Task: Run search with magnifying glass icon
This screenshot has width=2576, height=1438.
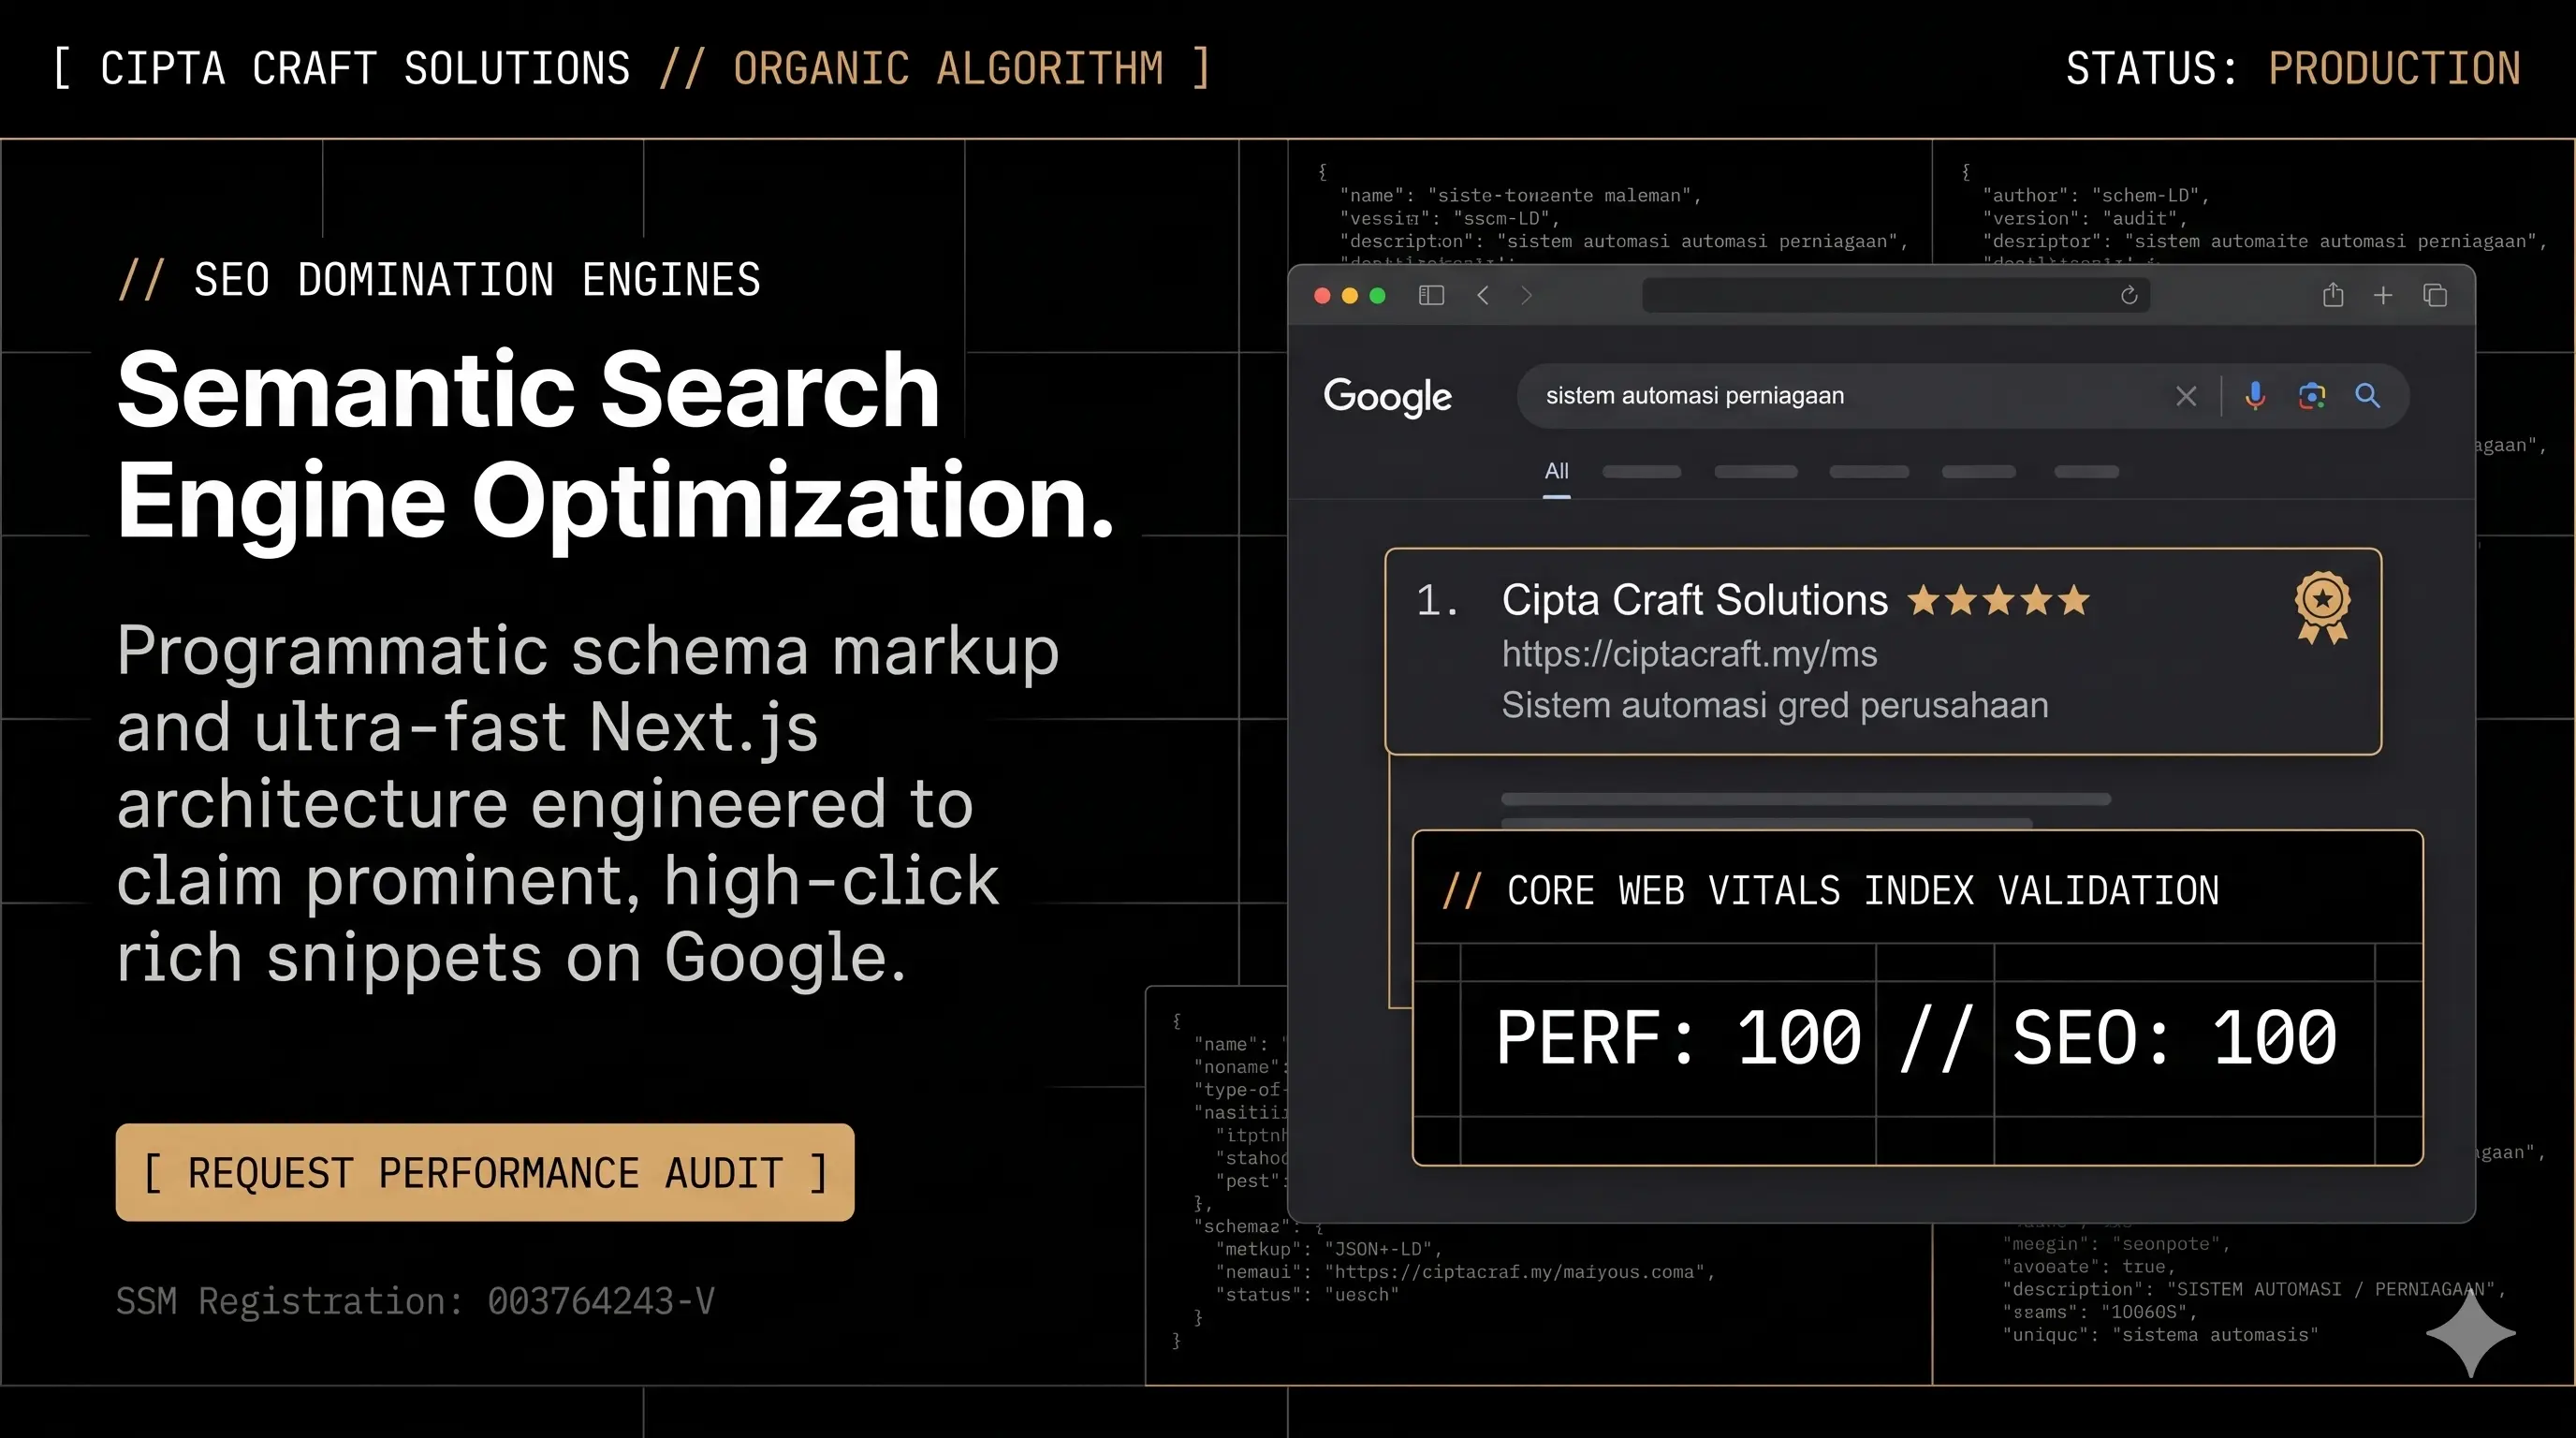Action: pyautogui.click(x=2367, y=396)
